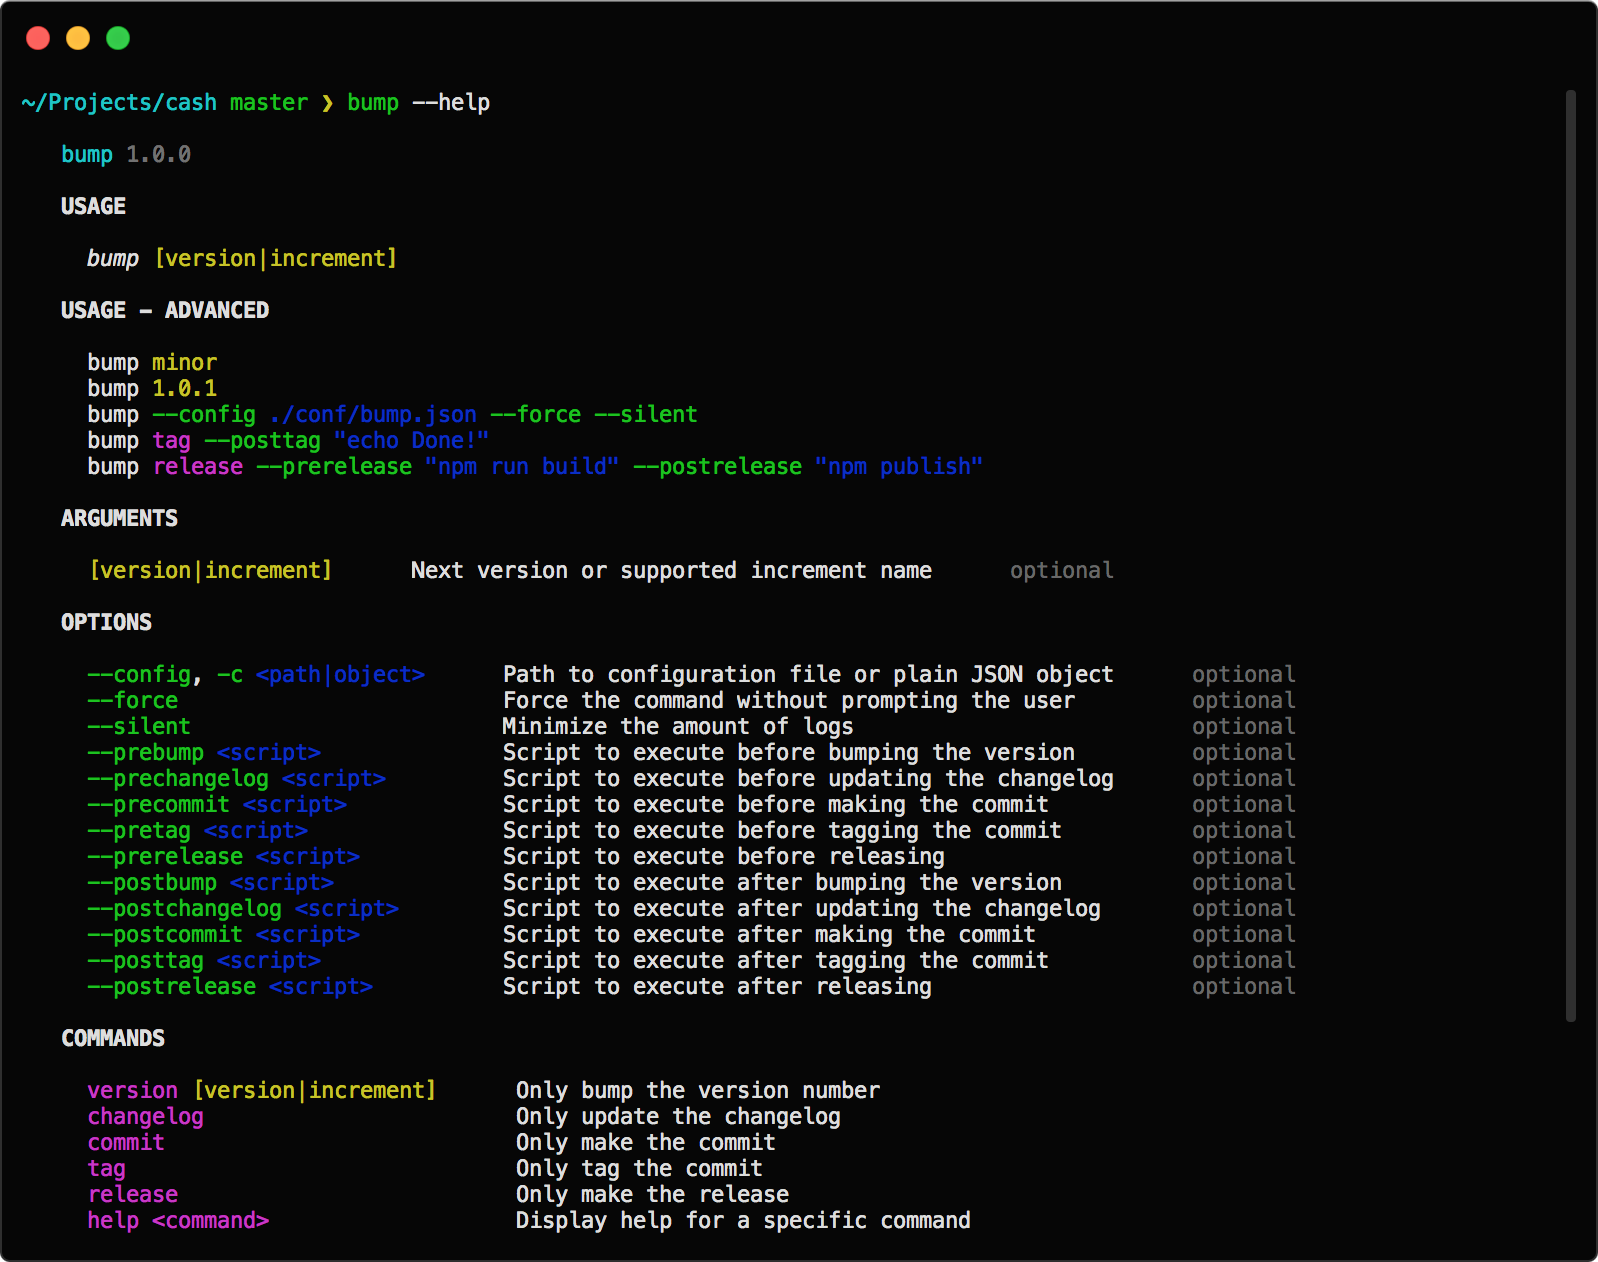Click the green maximize window button
This screenshot has height=1262, width=1598.
point(118,38)
